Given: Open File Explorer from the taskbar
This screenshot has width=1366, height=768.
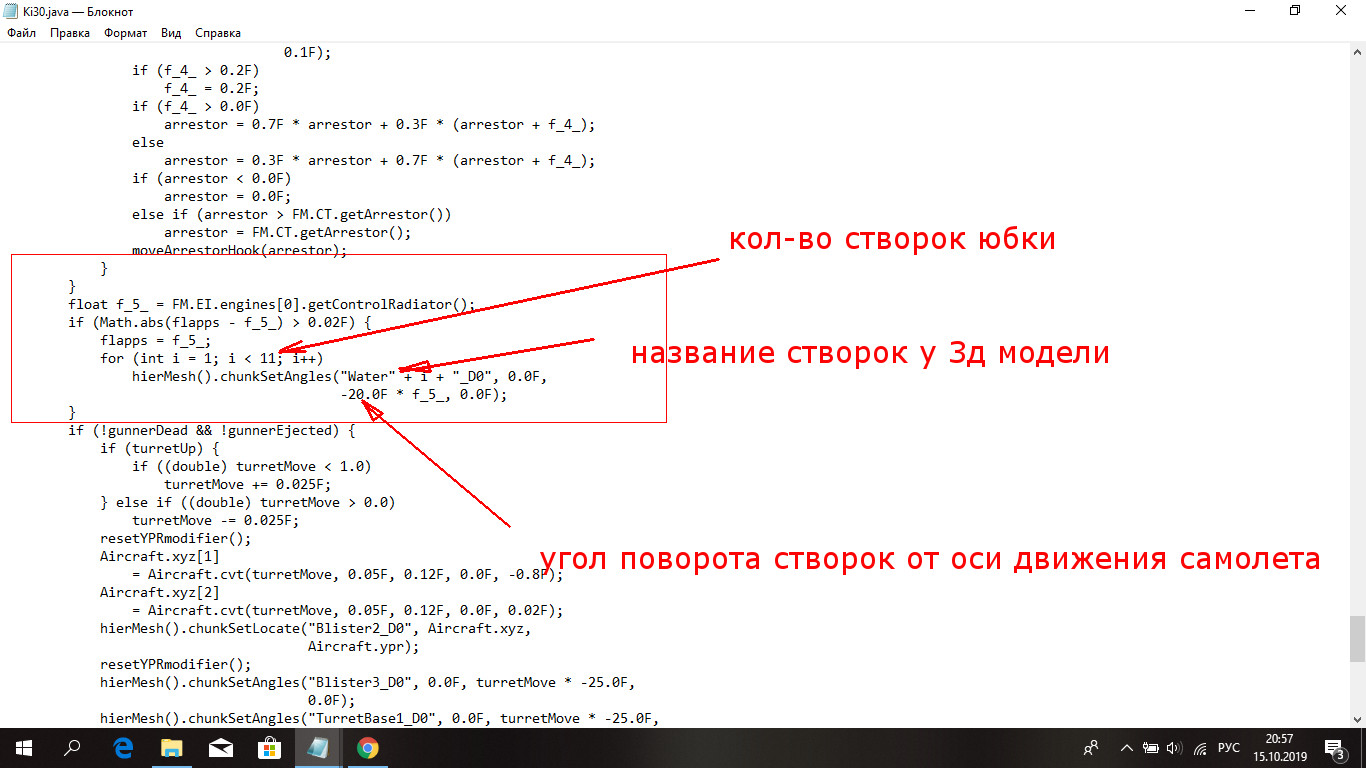Looking at the screenshot, I should pos(172,748).
